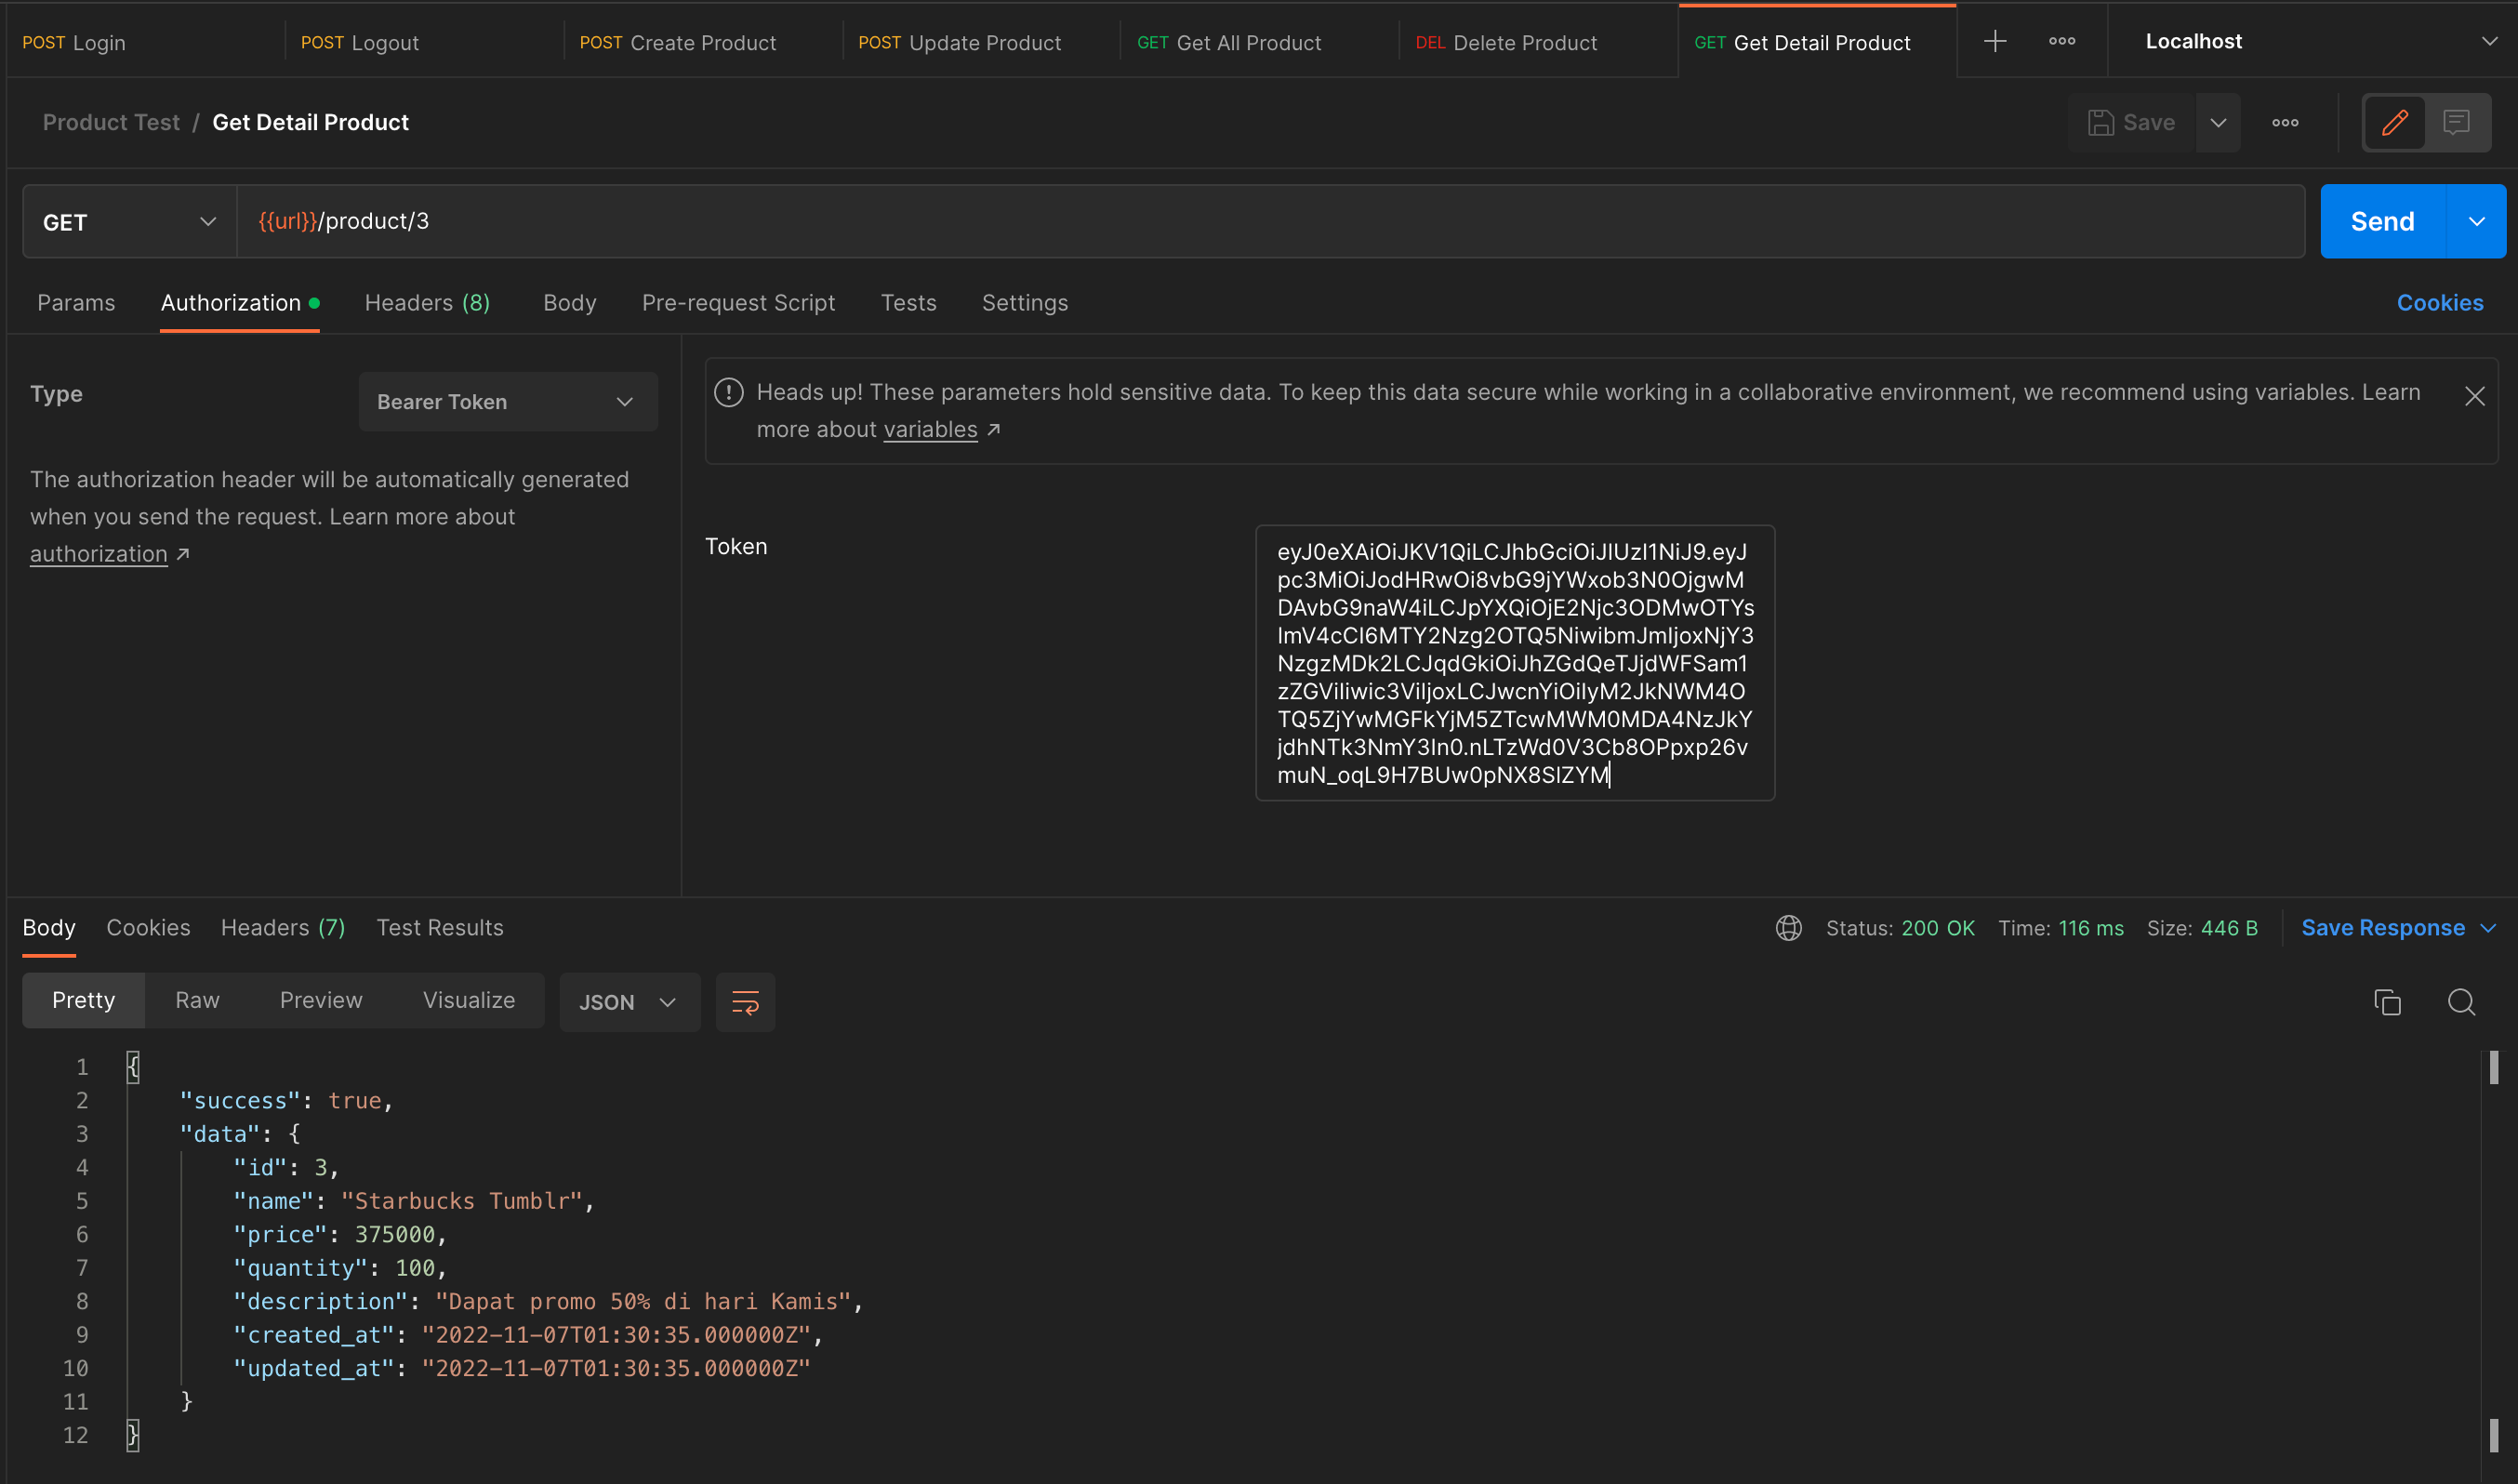Switch to the Headers (8) request tab
The image size is (2518, 1484).
coord(427,303)
